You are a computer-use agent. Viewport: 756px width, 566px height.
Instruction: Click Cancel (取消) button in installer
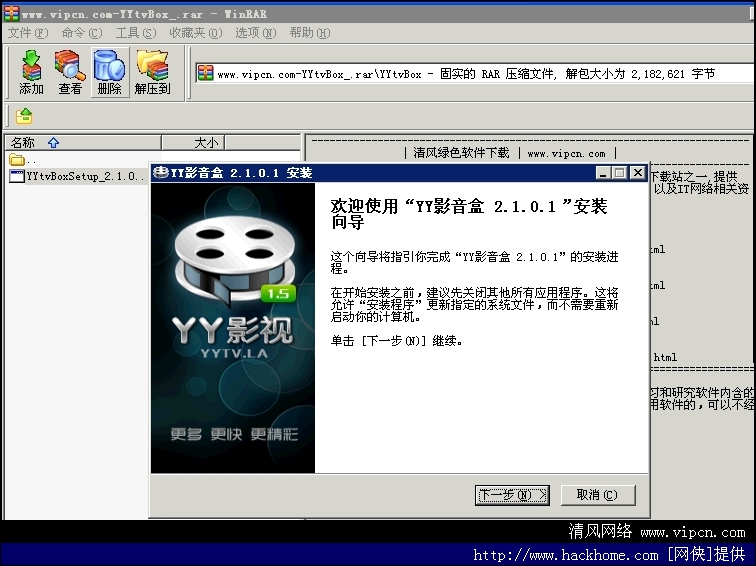point(590,495)
